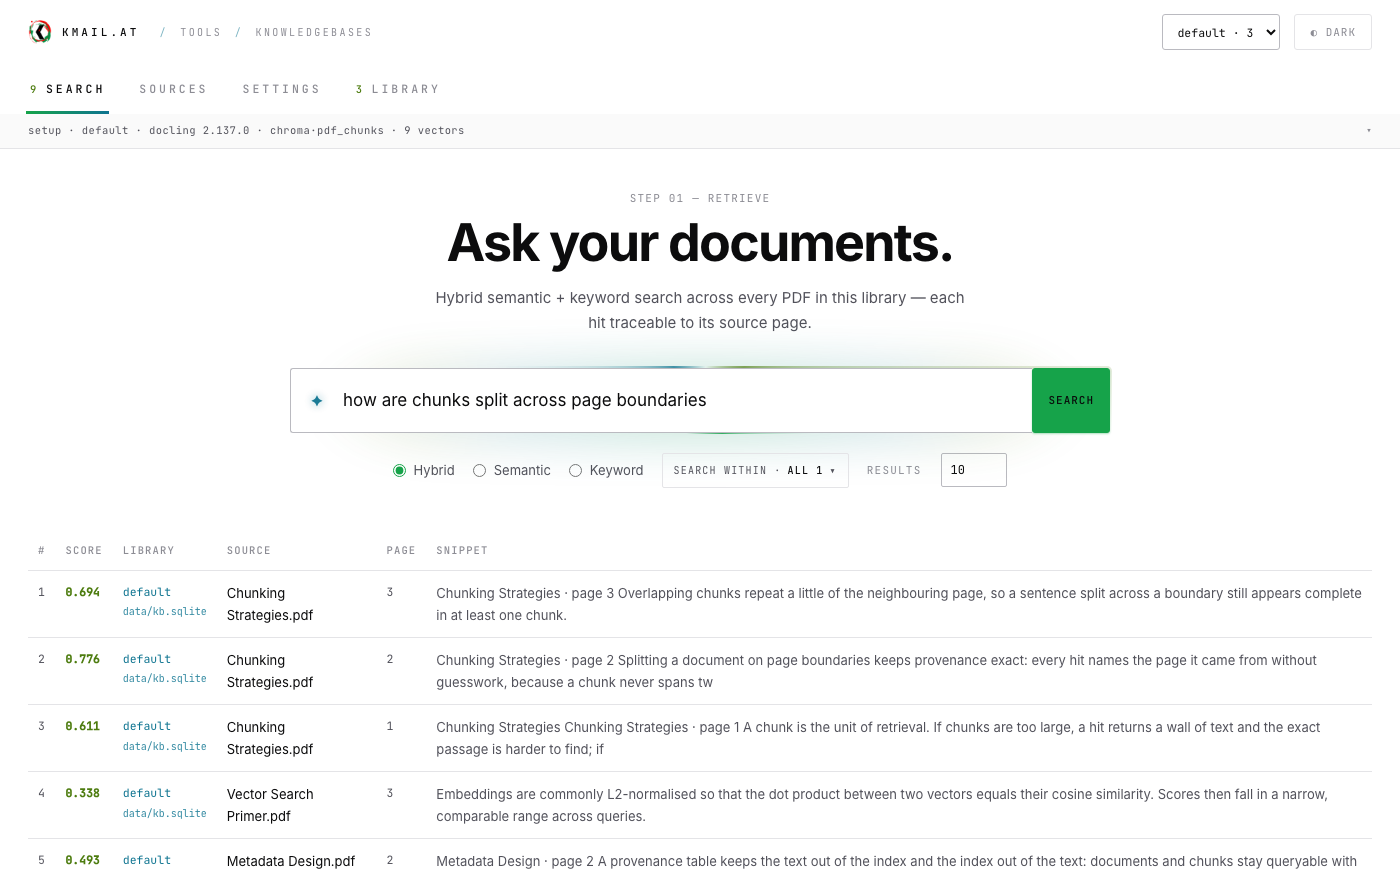The height and width of the screenshot is (875, 1400).
Task: Open default library link in row 1
Action: click(147, 592)
